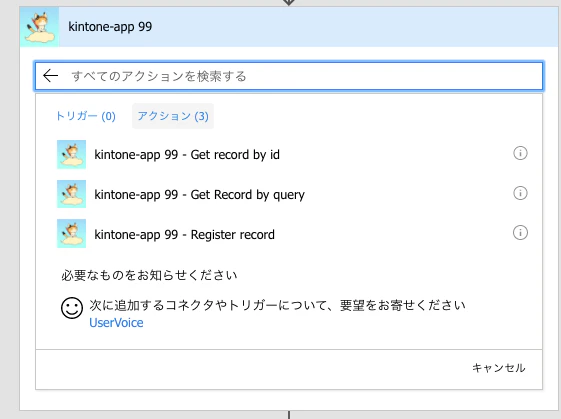Show info for Get Record by query

tap(520, 193)
